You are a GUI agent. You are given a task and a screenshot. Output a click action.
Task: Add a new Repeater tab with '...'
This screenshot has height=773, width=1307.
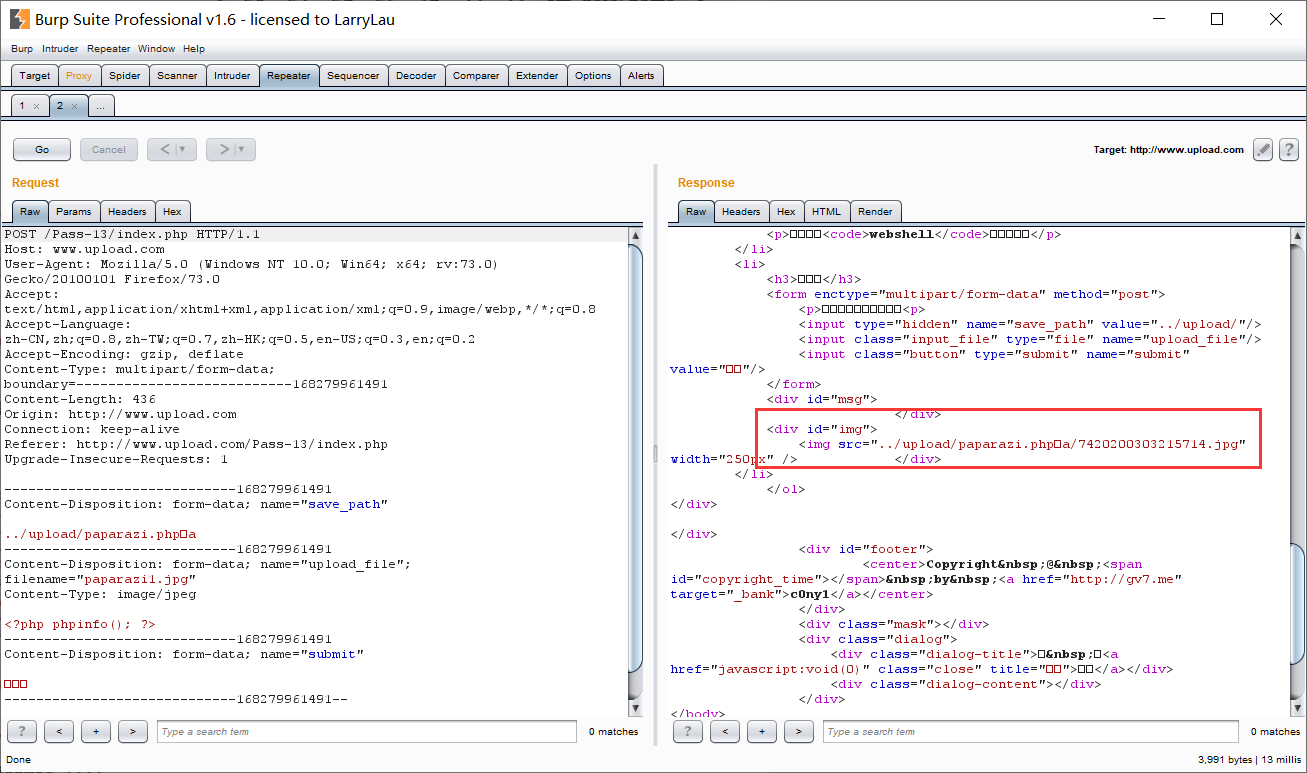point(101,106)
